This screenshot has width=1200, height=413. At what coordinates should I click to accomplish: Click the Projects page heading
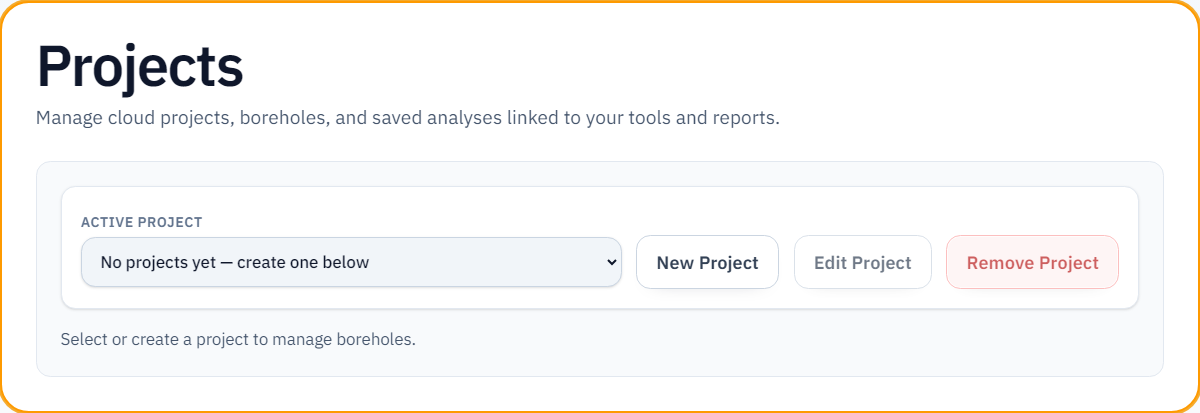(x=140, y=68)
